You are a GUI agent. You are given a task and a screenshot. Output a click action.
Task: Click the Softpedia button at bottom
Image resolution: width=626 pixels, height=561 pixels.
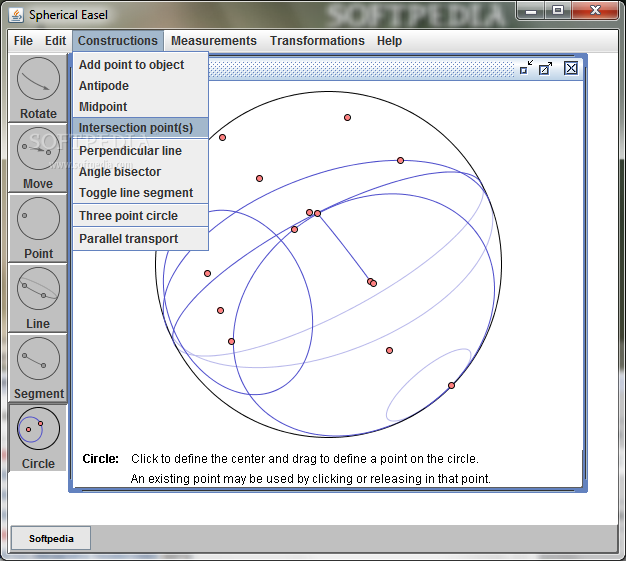51,538
